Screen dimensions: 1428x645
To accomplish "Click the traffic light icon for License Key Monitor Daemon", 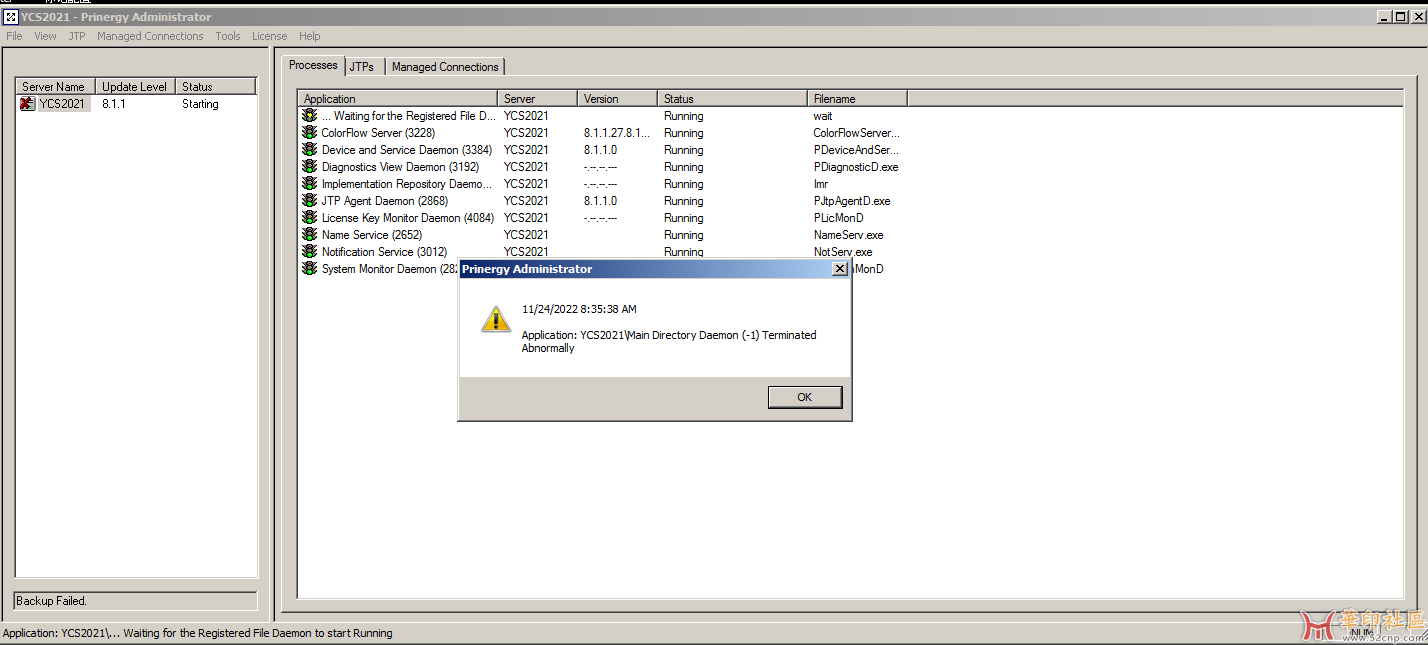I will click(x=310, y=218).
